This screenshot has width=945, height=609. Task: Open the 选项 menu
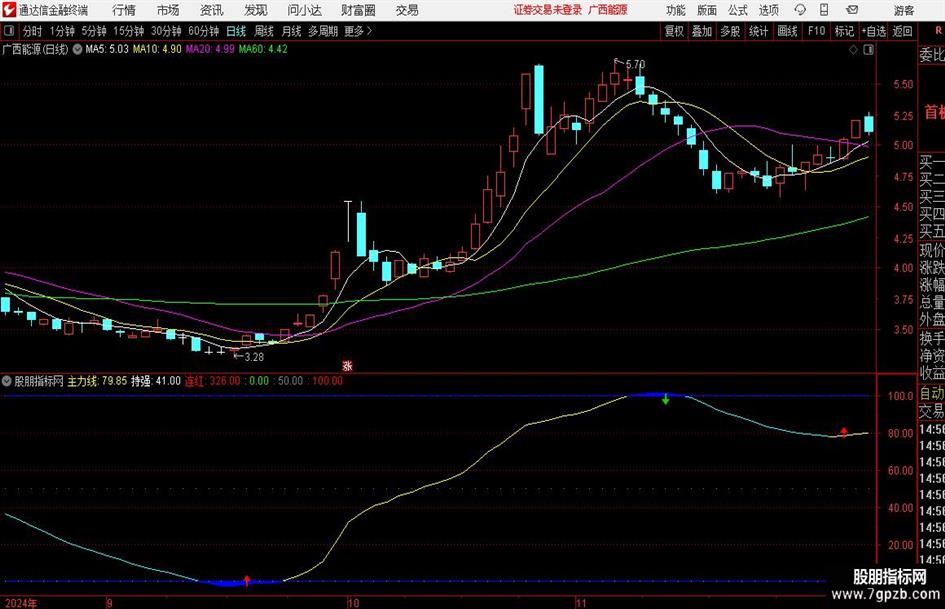(x=768, y=10)
